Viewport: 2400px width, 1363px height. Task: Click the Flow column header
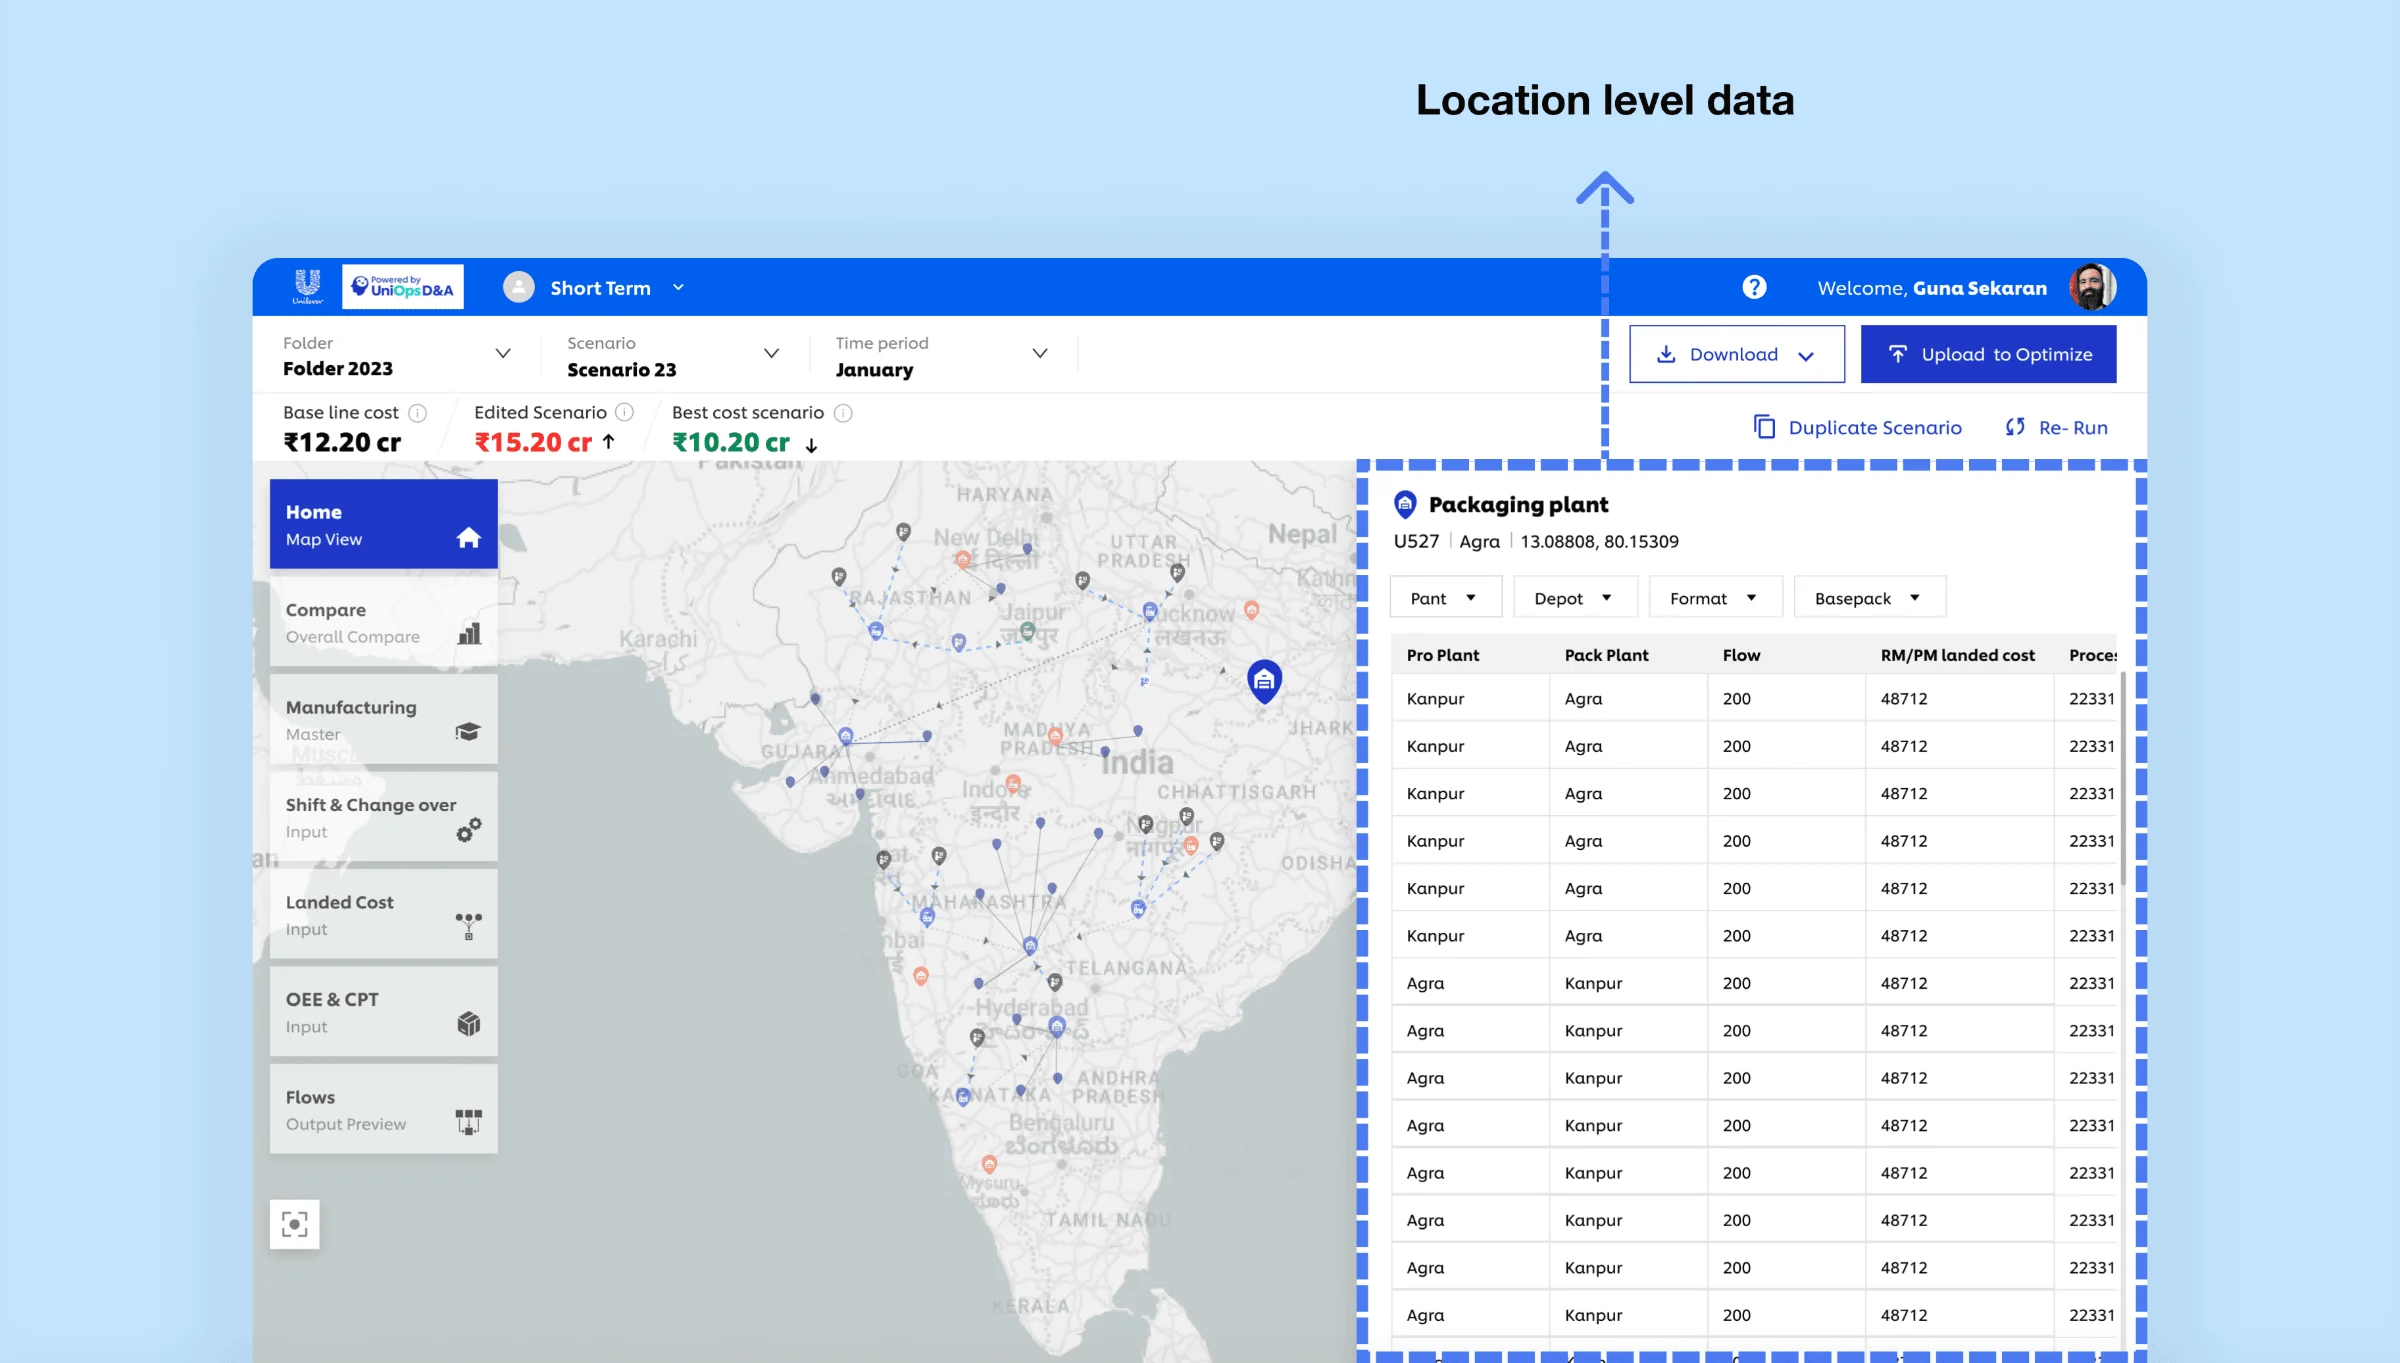(1741, 655)
